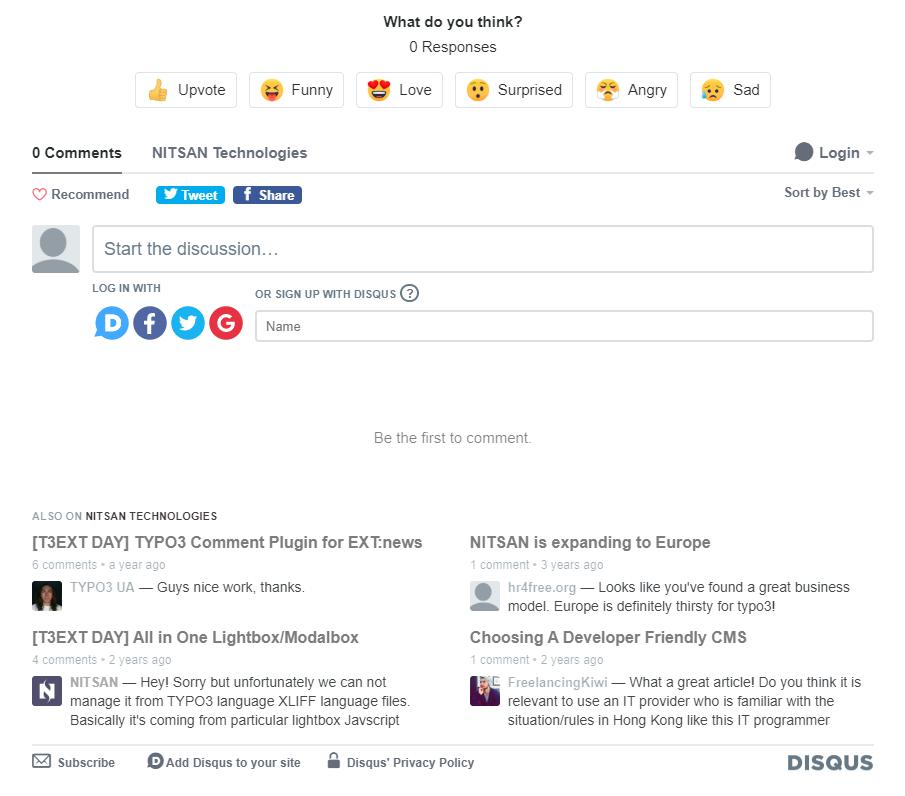Select the Love reaction

tap(399, 90)
